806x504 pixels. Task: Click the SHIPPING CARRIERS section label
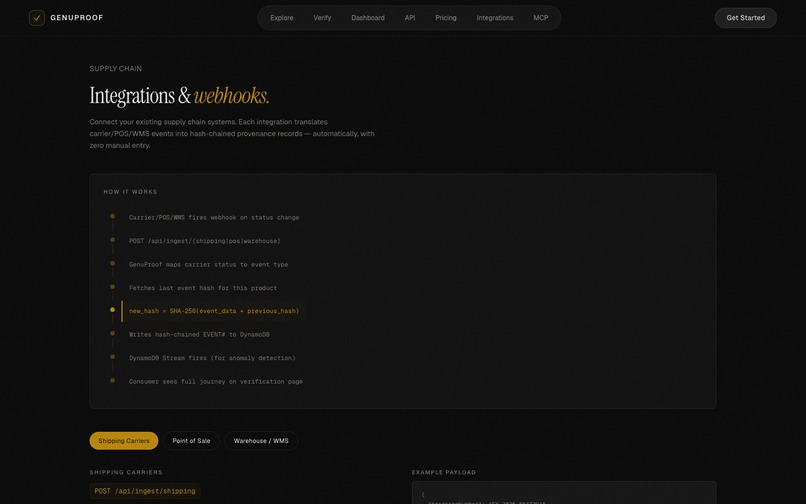126,472
